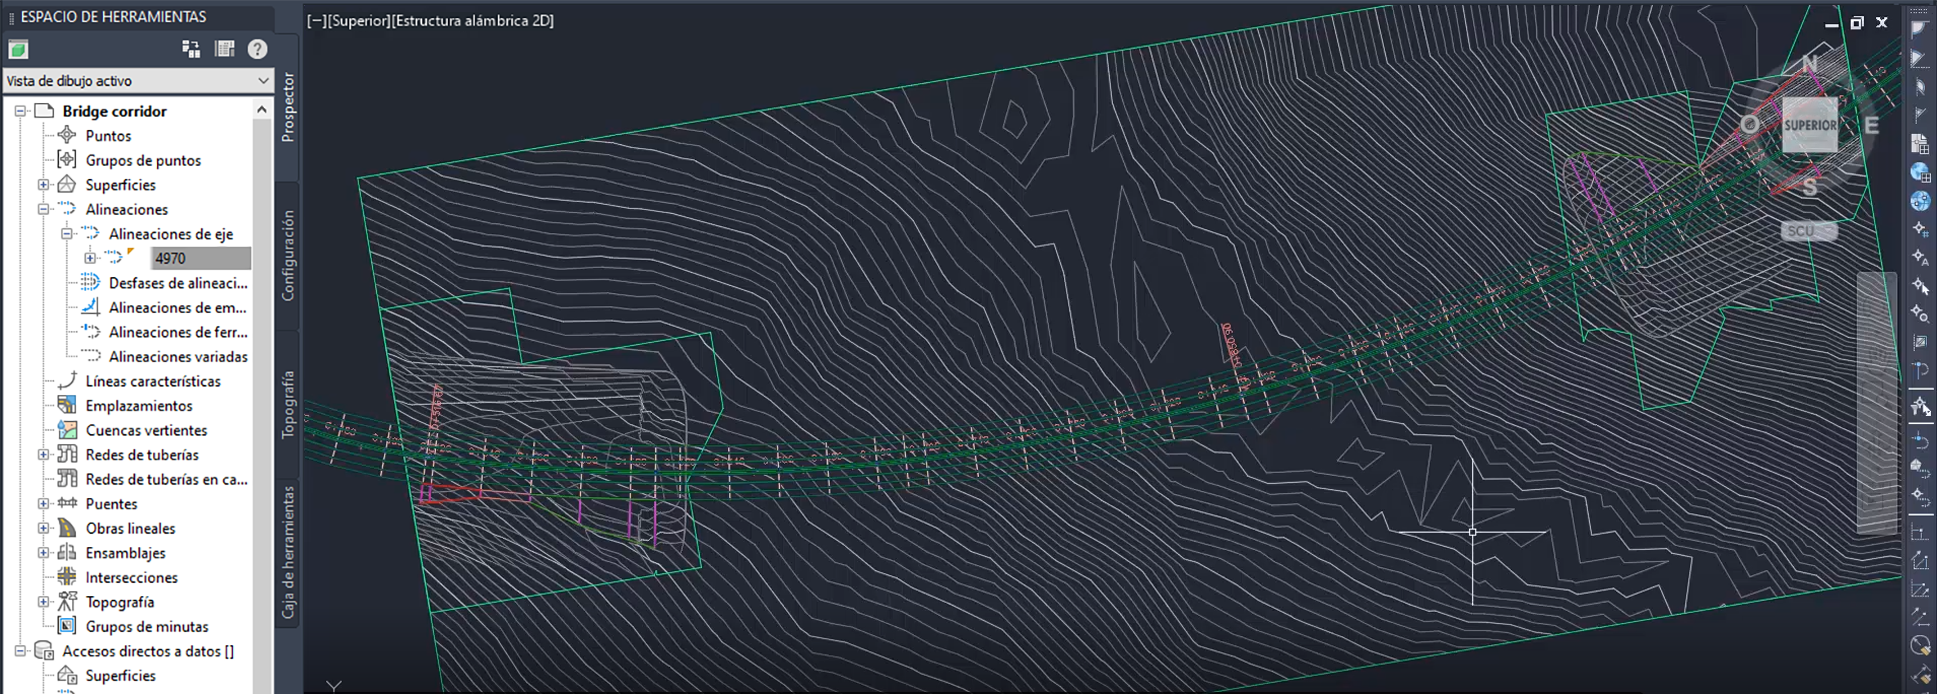Click the Ensamblajes assembly icon

(67, 552)
